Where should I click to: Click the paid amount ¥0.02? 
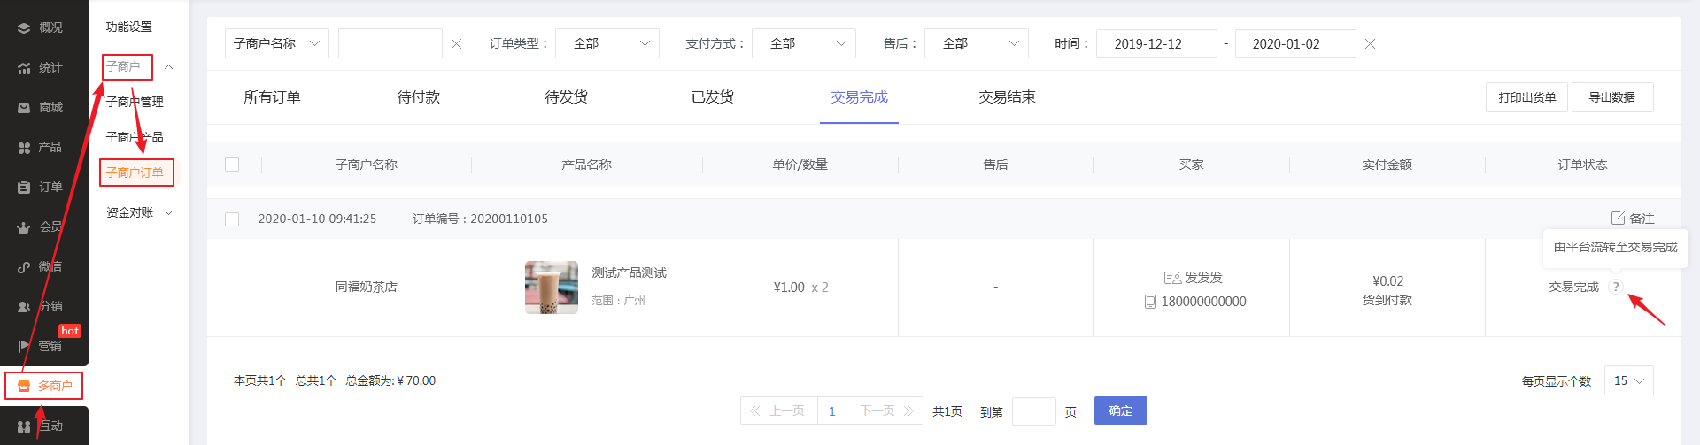(1387, 282)
